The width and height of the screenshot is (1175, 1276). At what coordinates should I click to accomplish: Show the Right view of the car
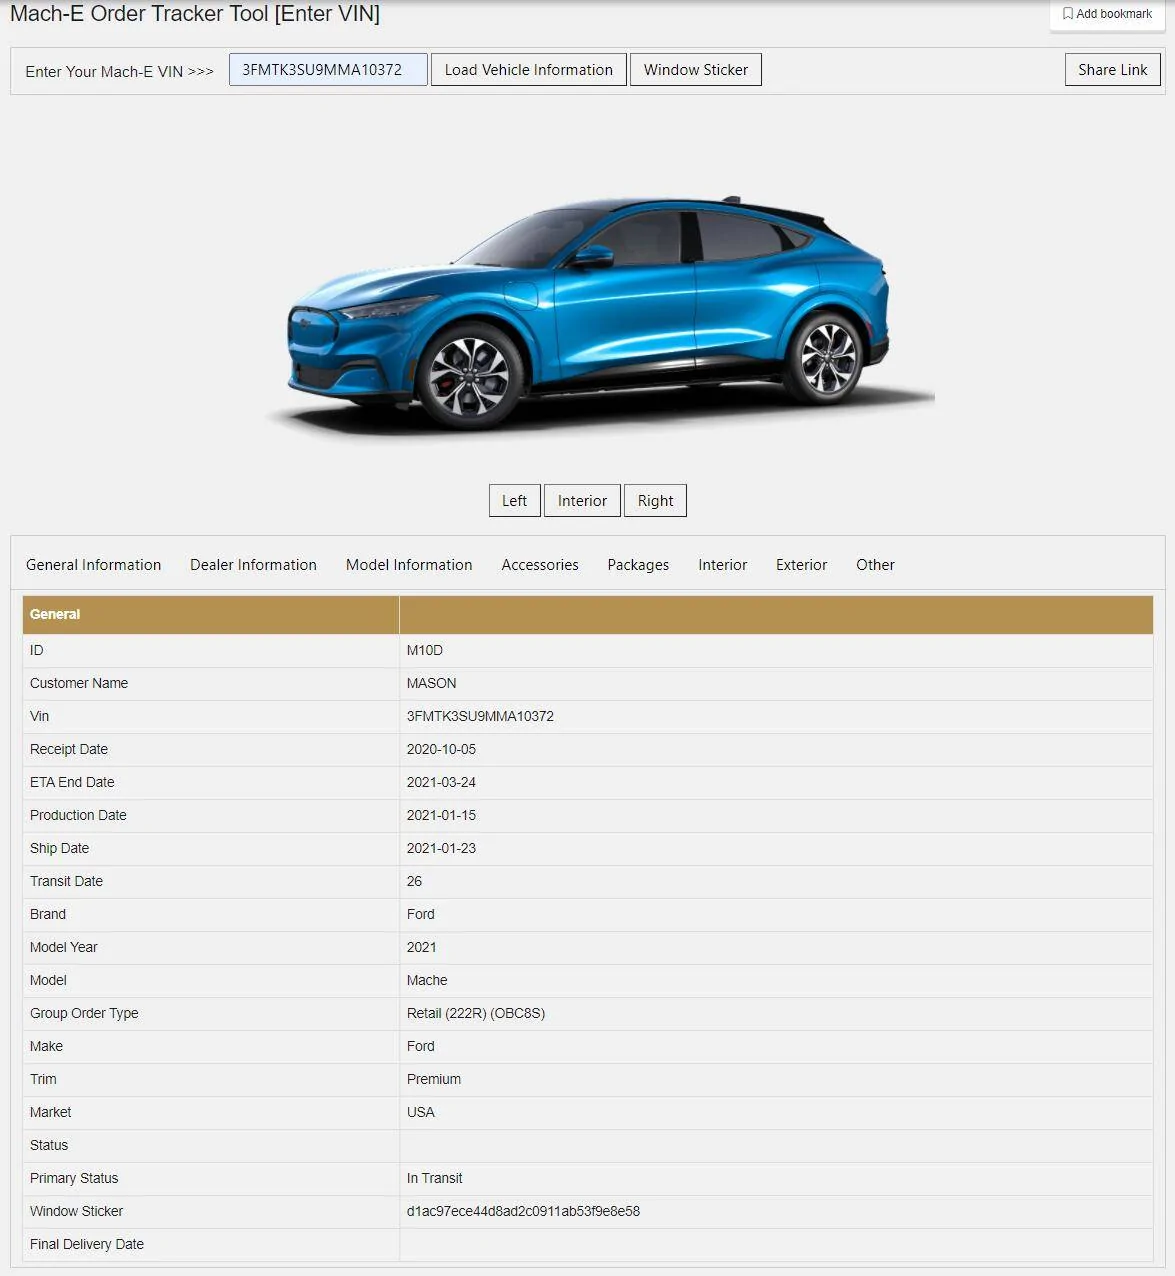(x=655, y=501)
